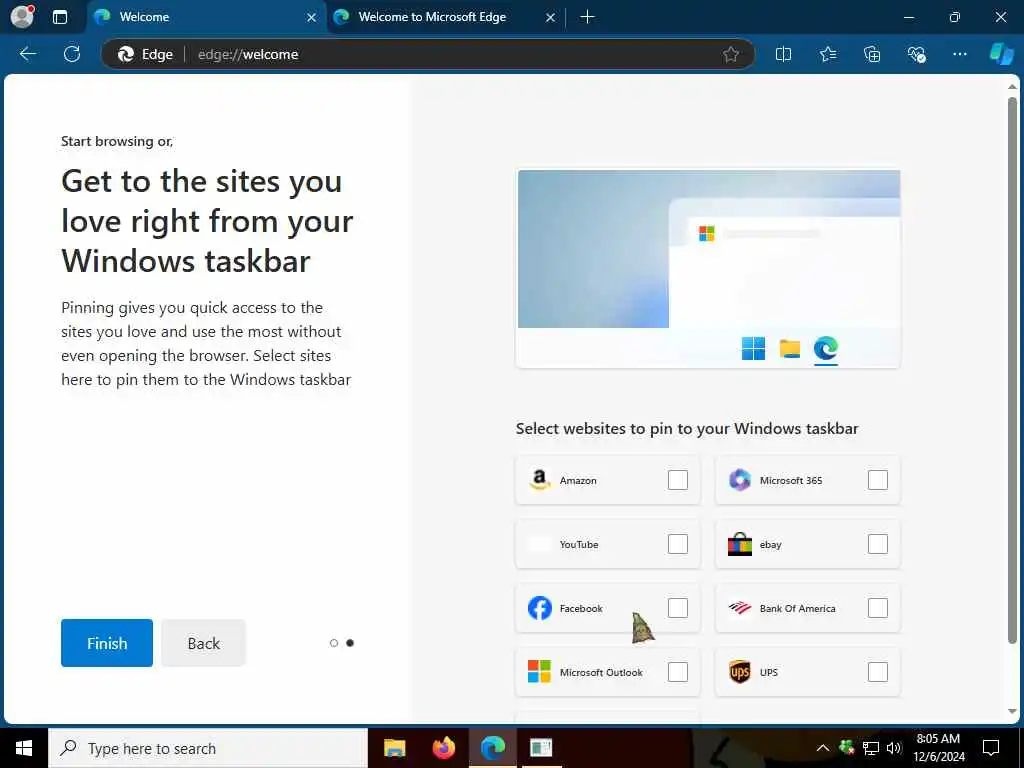Click the Bank Of America logo
1024x768 pixels.
point(739,608)
